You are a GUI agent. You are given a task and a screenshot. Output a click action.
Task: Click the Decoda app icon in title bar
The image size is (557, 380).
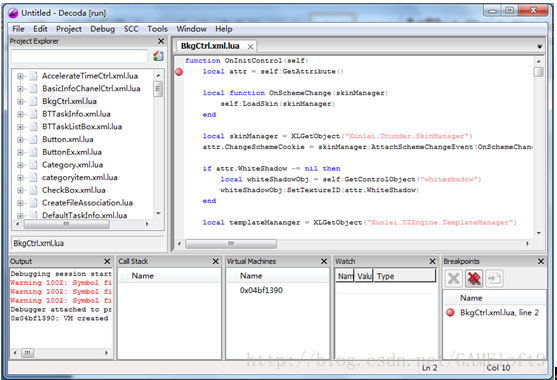pyautogui.click(x=13, y=13)
